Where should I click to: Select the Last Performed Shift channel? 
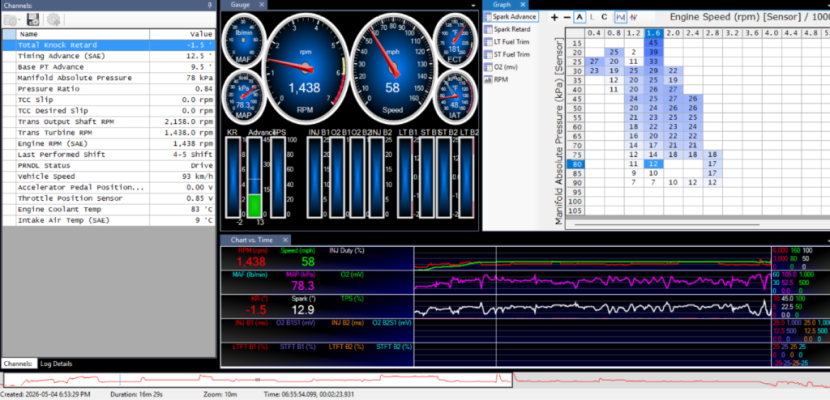coord(109,154)
